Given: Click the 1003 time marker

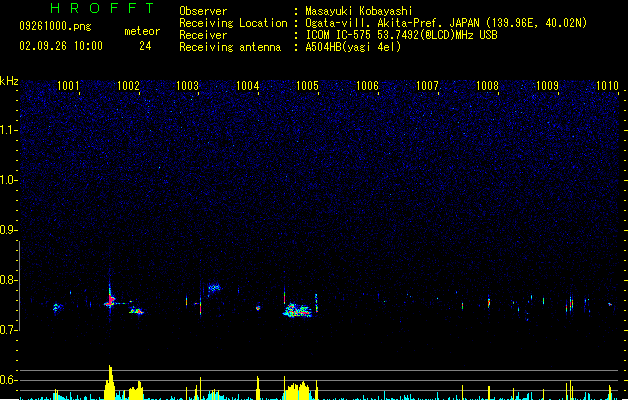Looking at the screenshot, I should (188, 86).
